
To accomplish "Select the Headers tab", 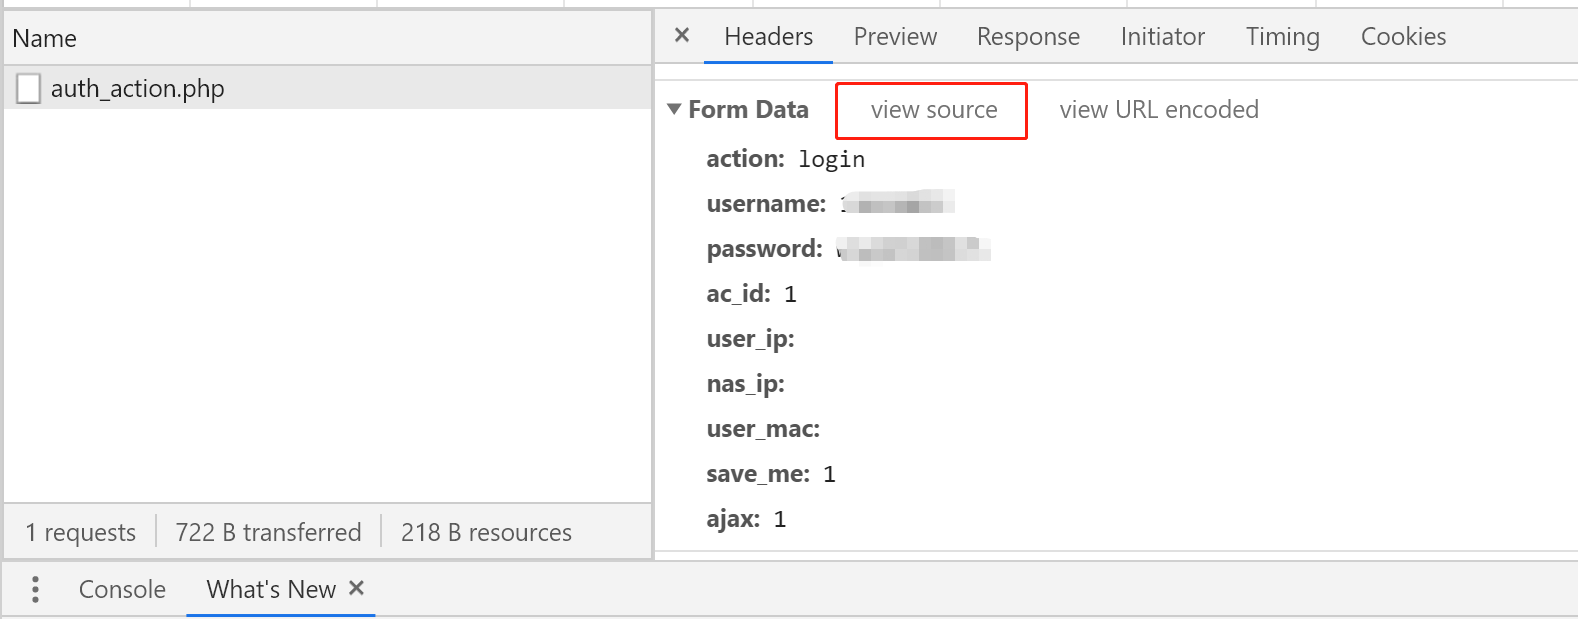I will tap(768, 37).
